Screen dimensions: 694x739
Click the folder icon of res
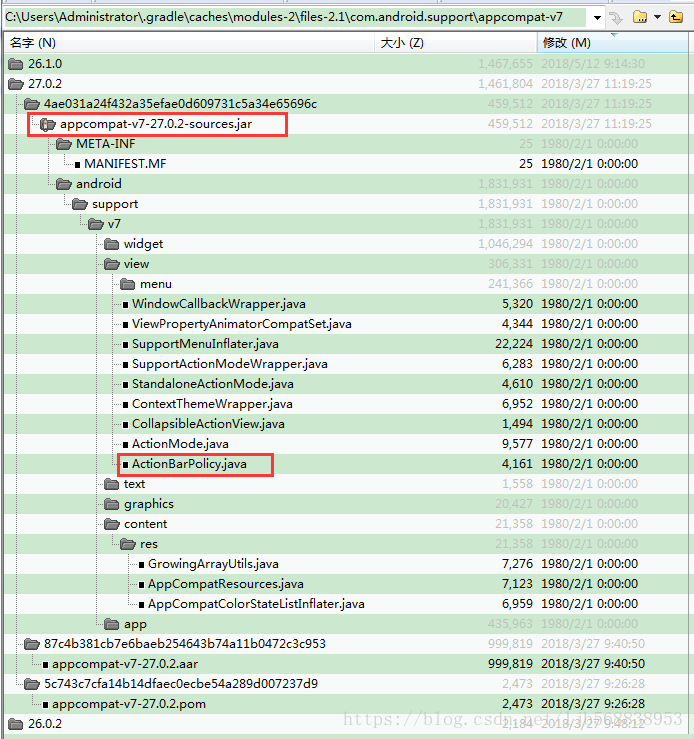click(128, 544)
